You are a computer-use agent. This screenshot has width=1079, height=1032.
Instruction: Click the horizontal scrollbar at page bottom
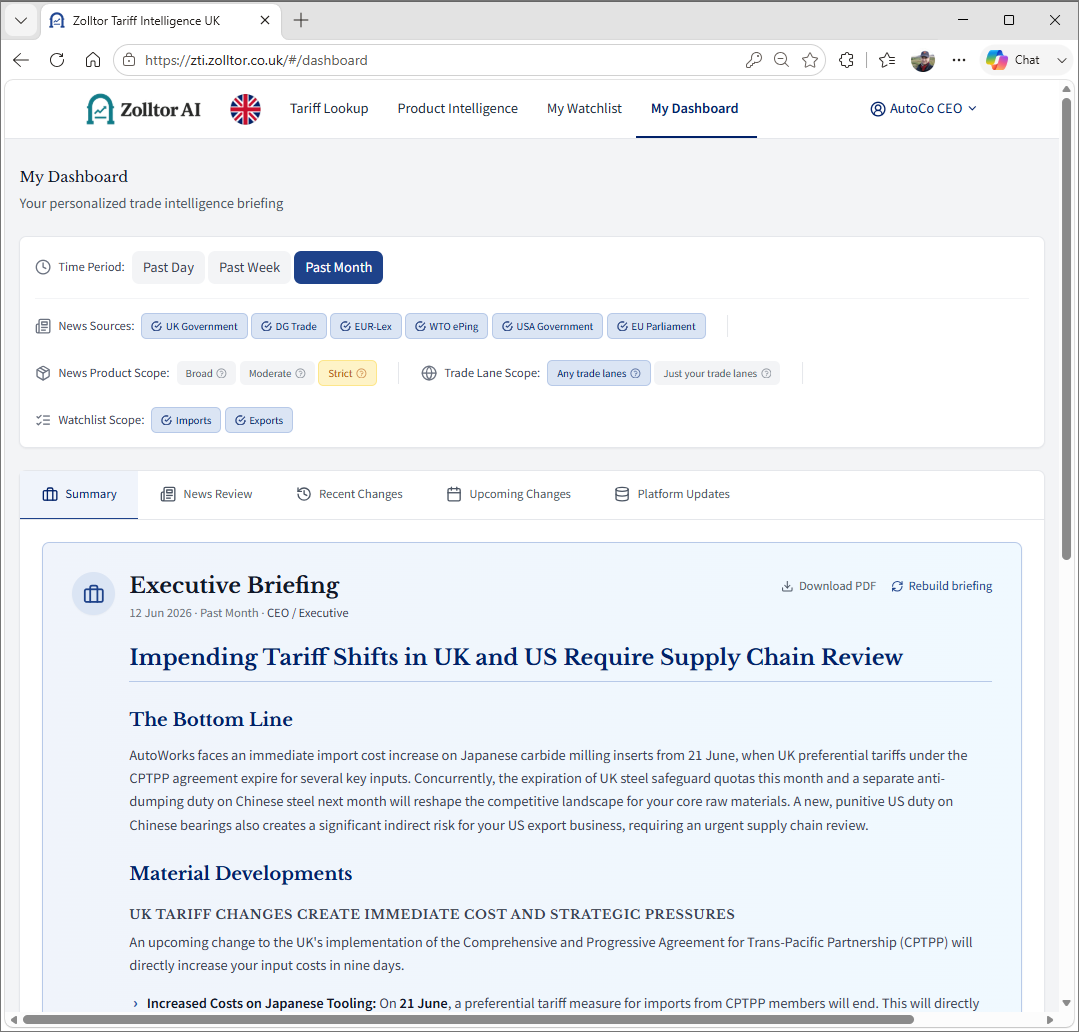point(468,1020)
